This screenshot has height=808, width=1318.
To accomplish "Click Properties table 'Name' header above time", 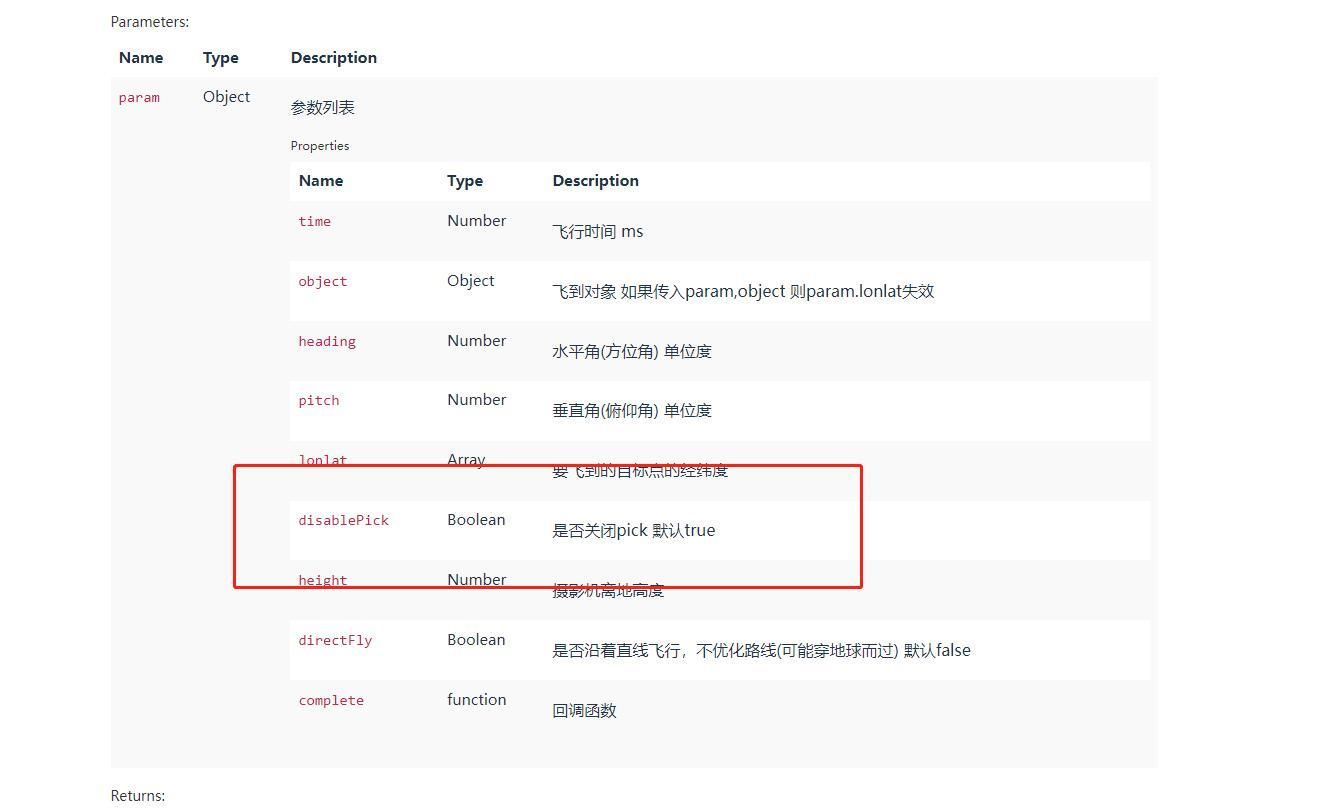I will tap(321, 180).
